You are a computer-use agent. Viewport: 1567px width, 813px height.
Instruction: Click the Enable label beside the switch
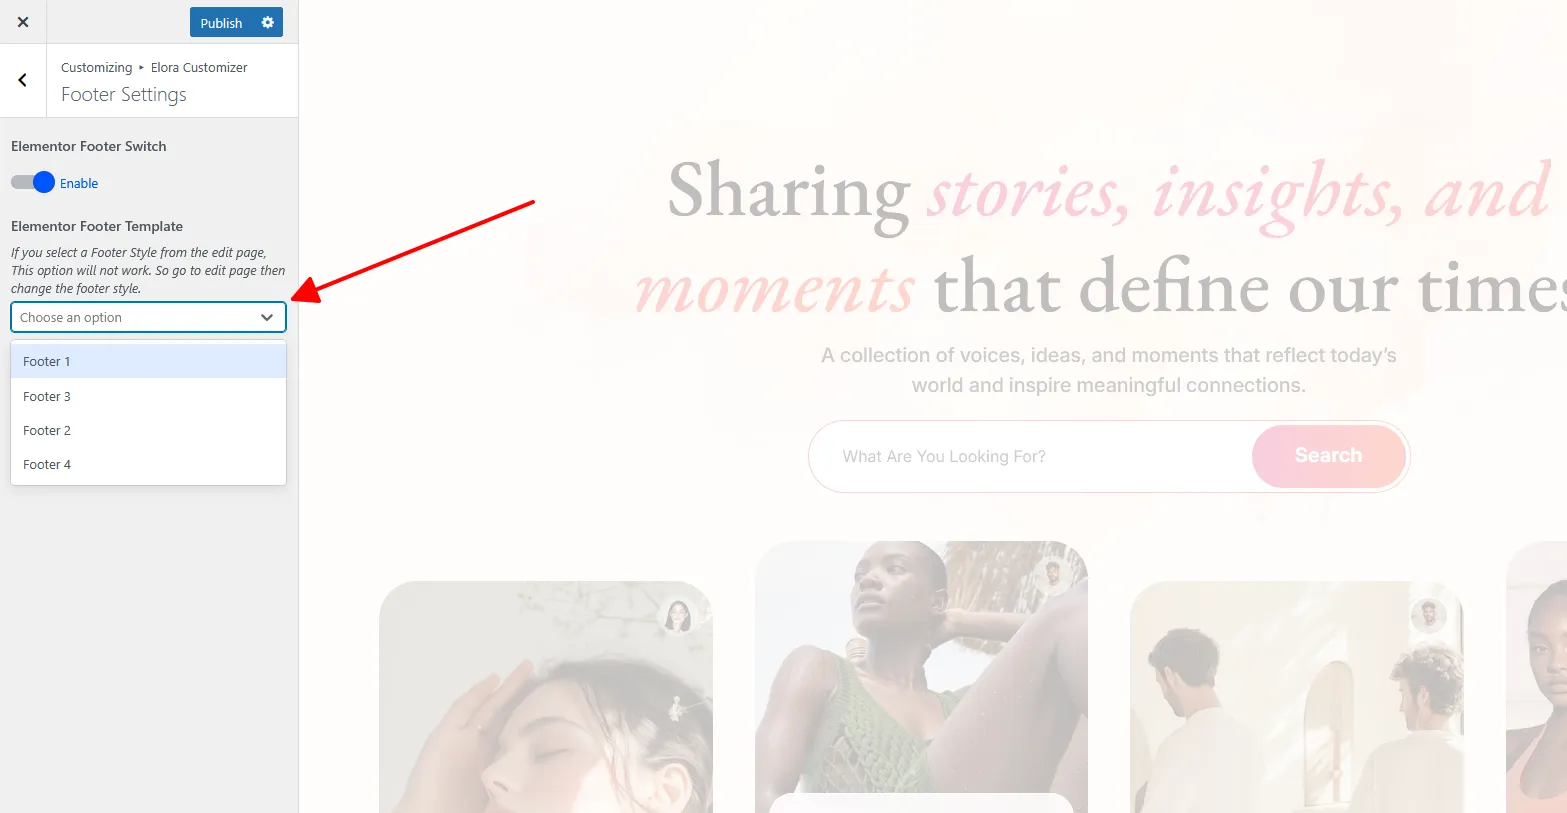coord(79,183)
